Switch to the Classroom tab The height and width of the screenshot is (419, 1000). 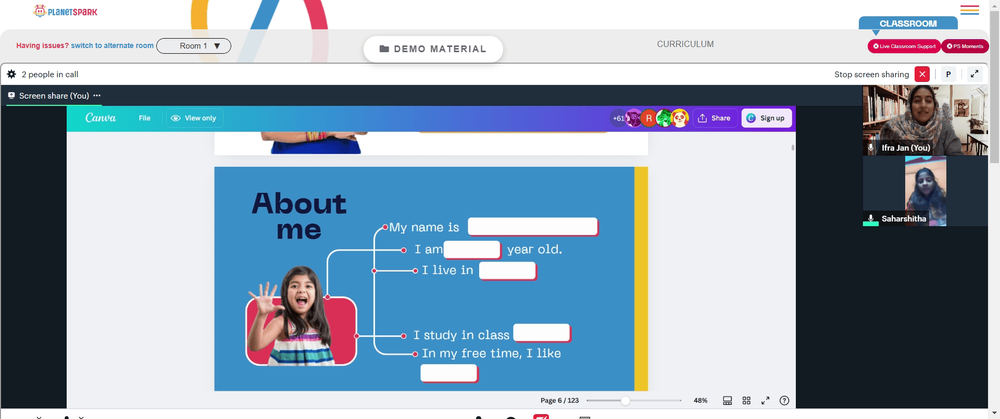tap(908, 24)
